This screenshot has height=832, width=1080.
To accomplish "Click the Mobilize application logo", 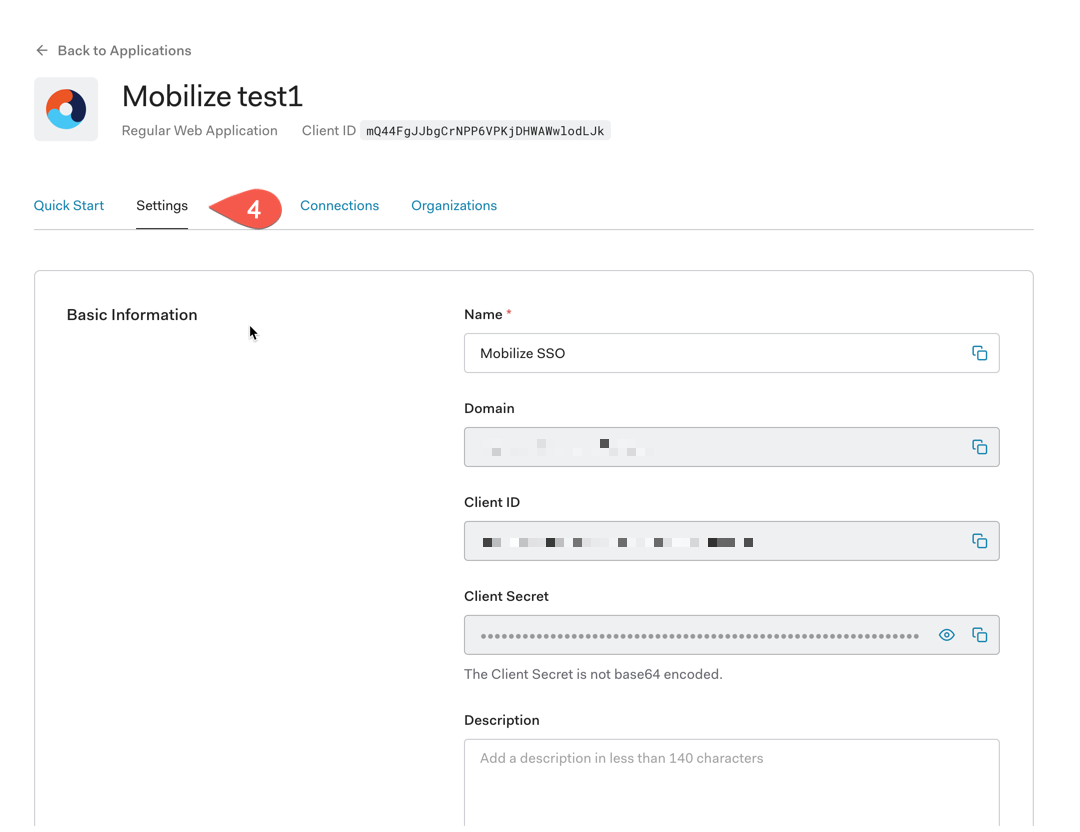I will 66,109.
